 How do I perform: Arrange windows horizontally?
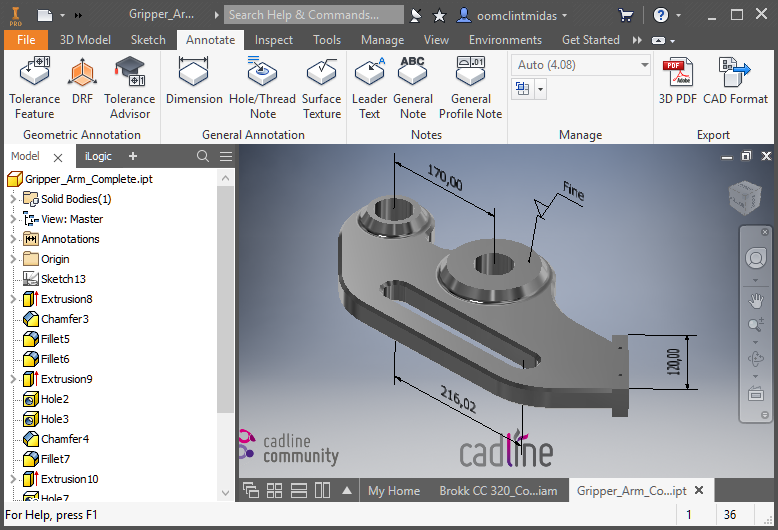299,491
